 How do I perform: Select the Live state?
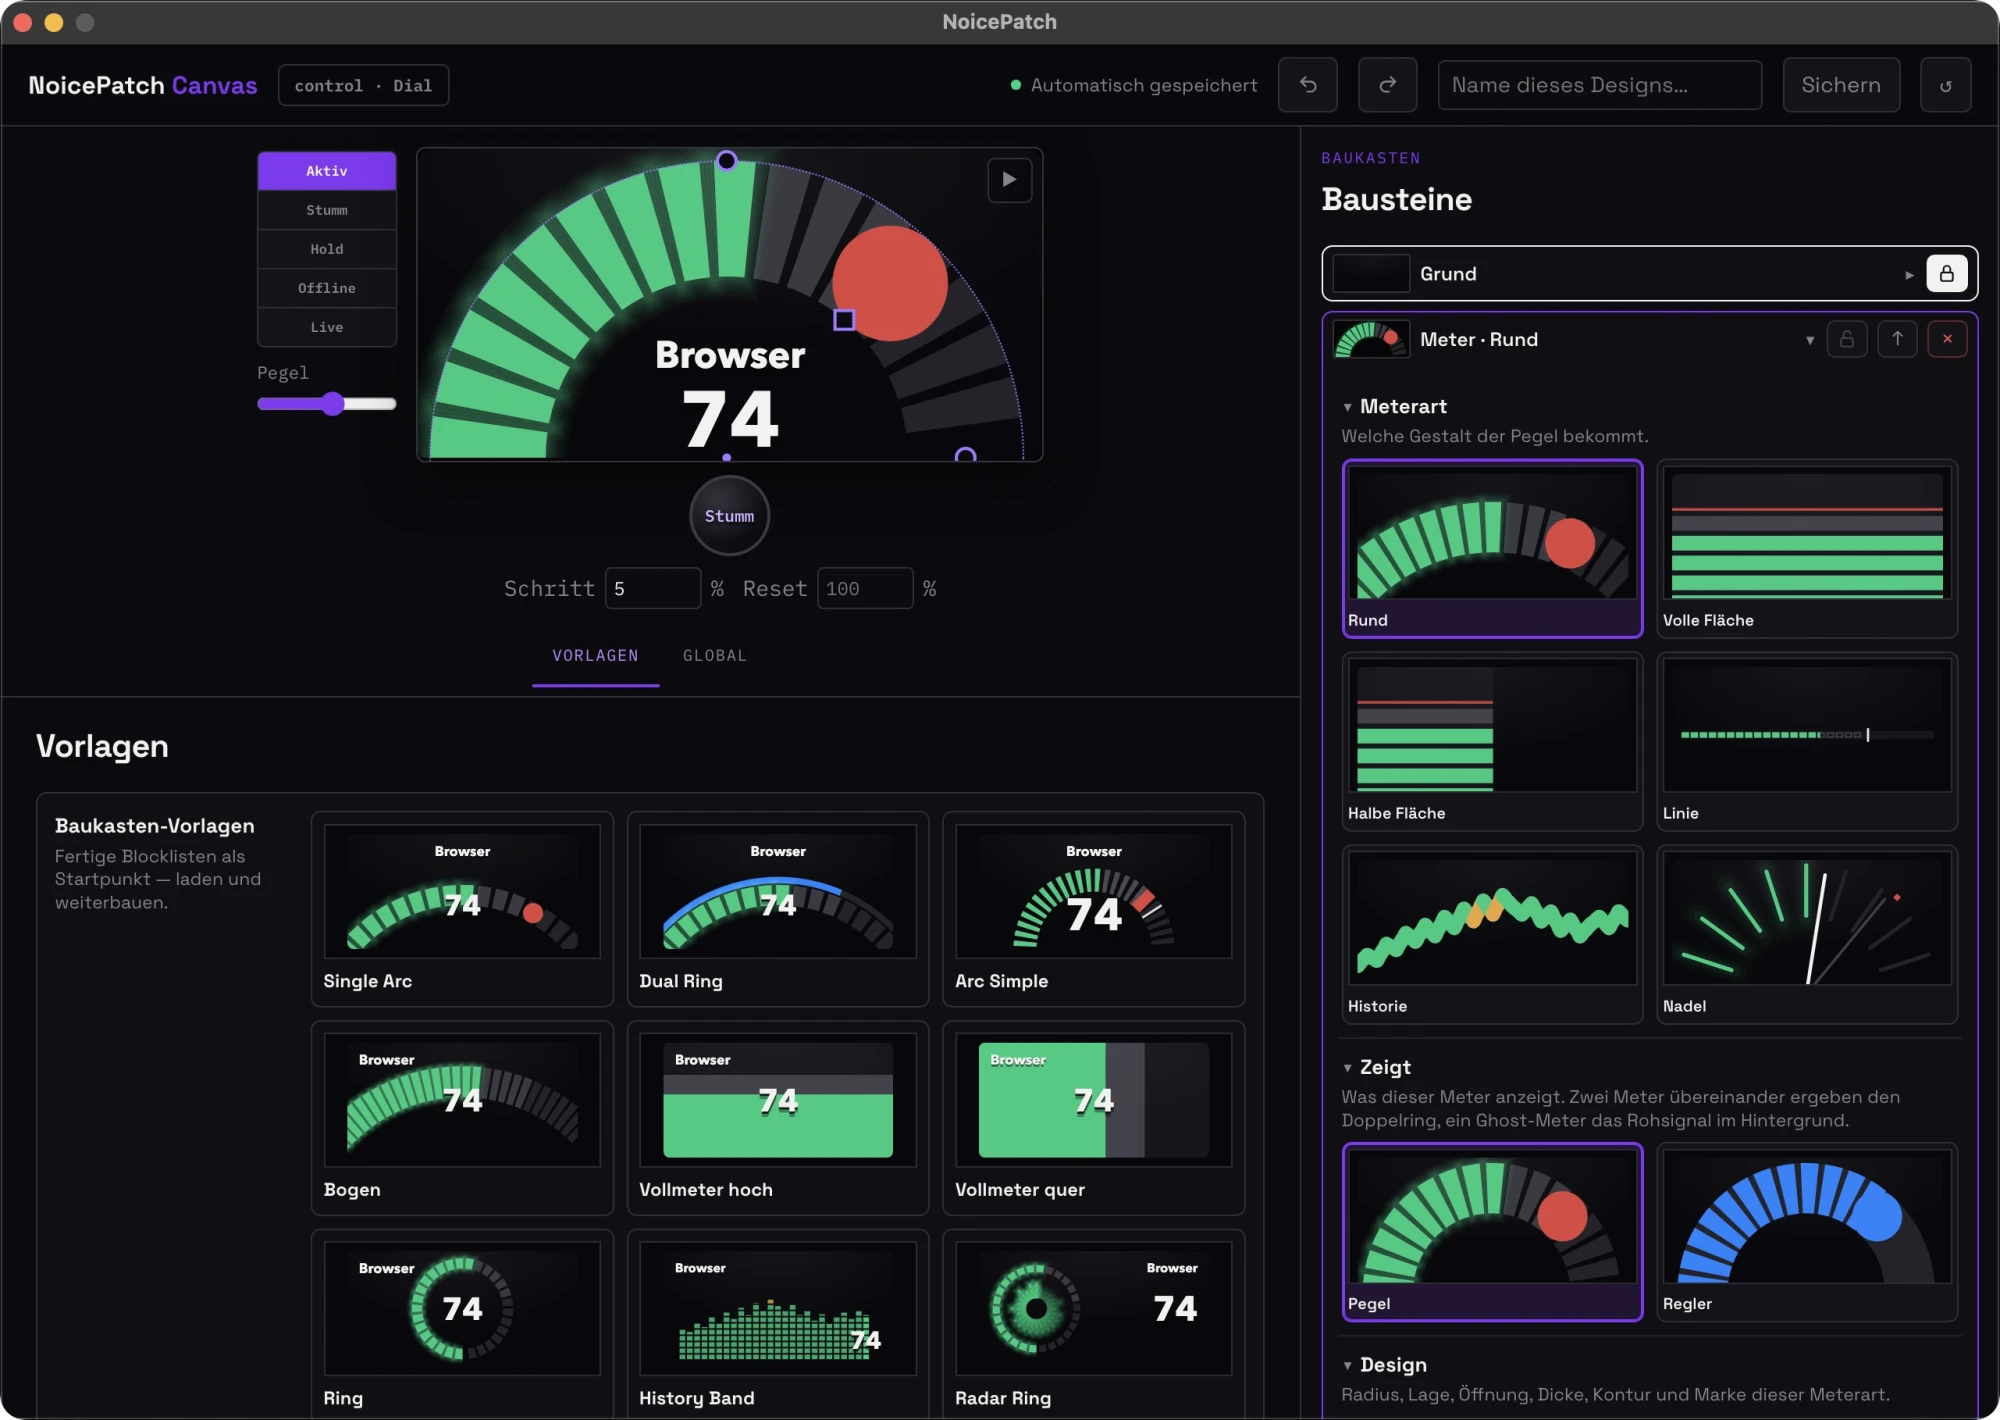(x=327, y=327)
